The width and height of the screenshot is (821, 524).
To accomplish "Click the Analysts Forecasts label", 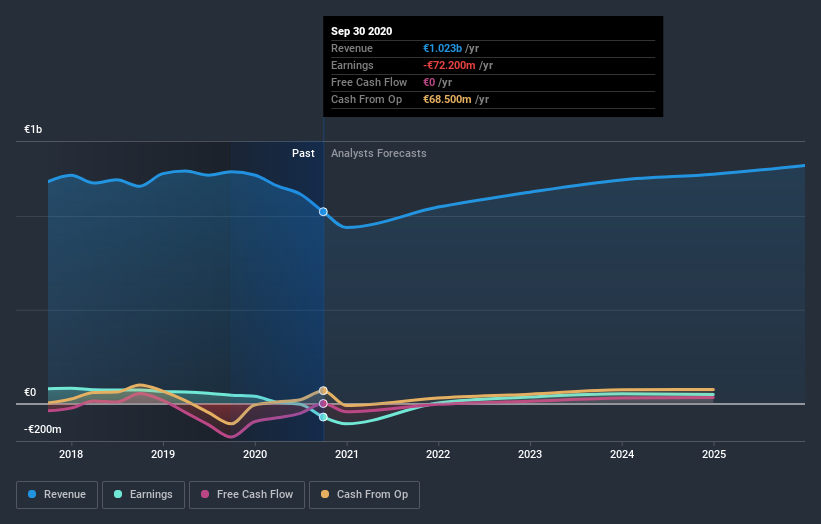I will [379, 153].
